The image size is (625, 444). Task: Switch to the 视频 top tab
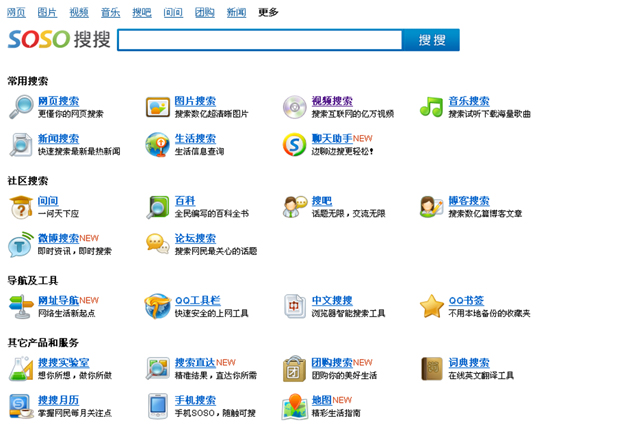(79, 12)
